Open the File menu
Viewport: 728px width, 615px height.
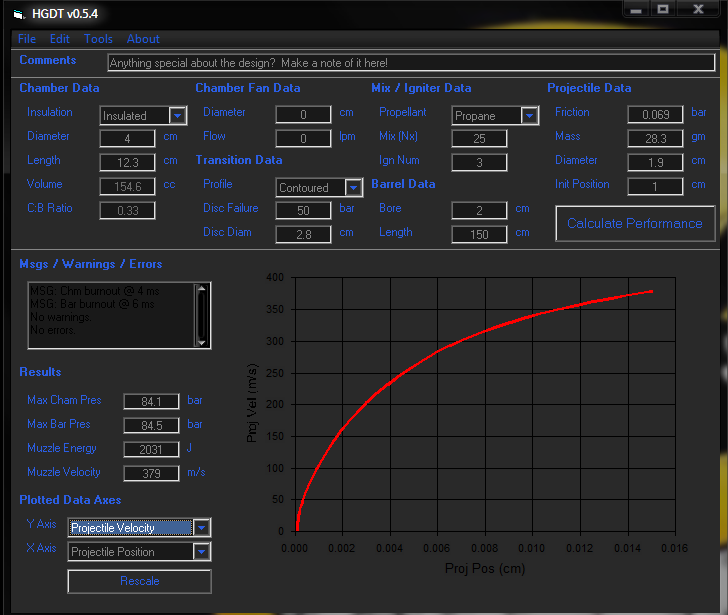pos(27,39)
